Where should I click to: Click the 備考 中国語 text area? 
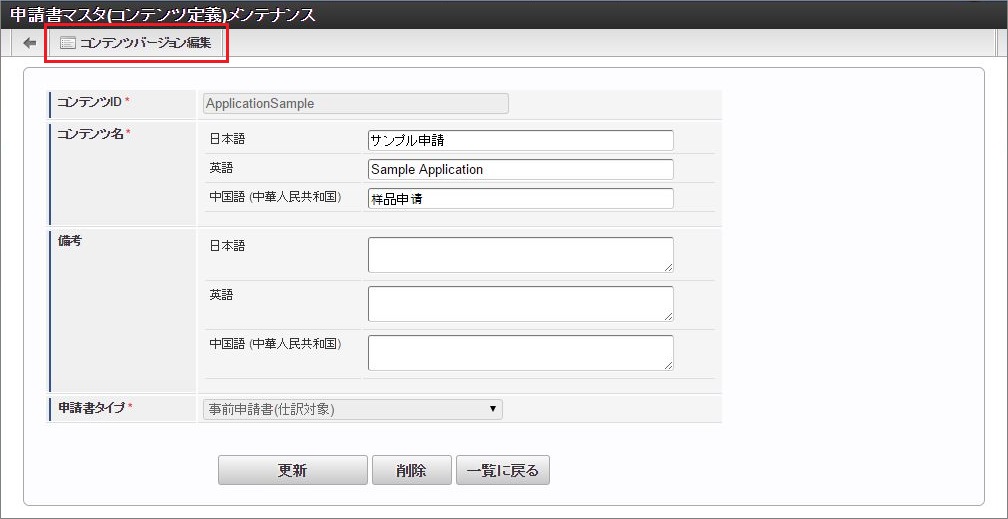(520, 352)
